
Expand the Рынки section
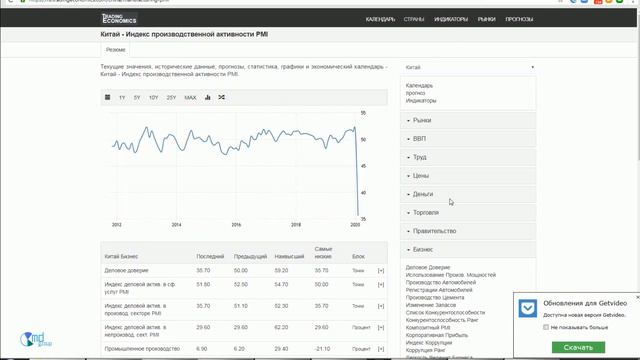click(468, 120)
